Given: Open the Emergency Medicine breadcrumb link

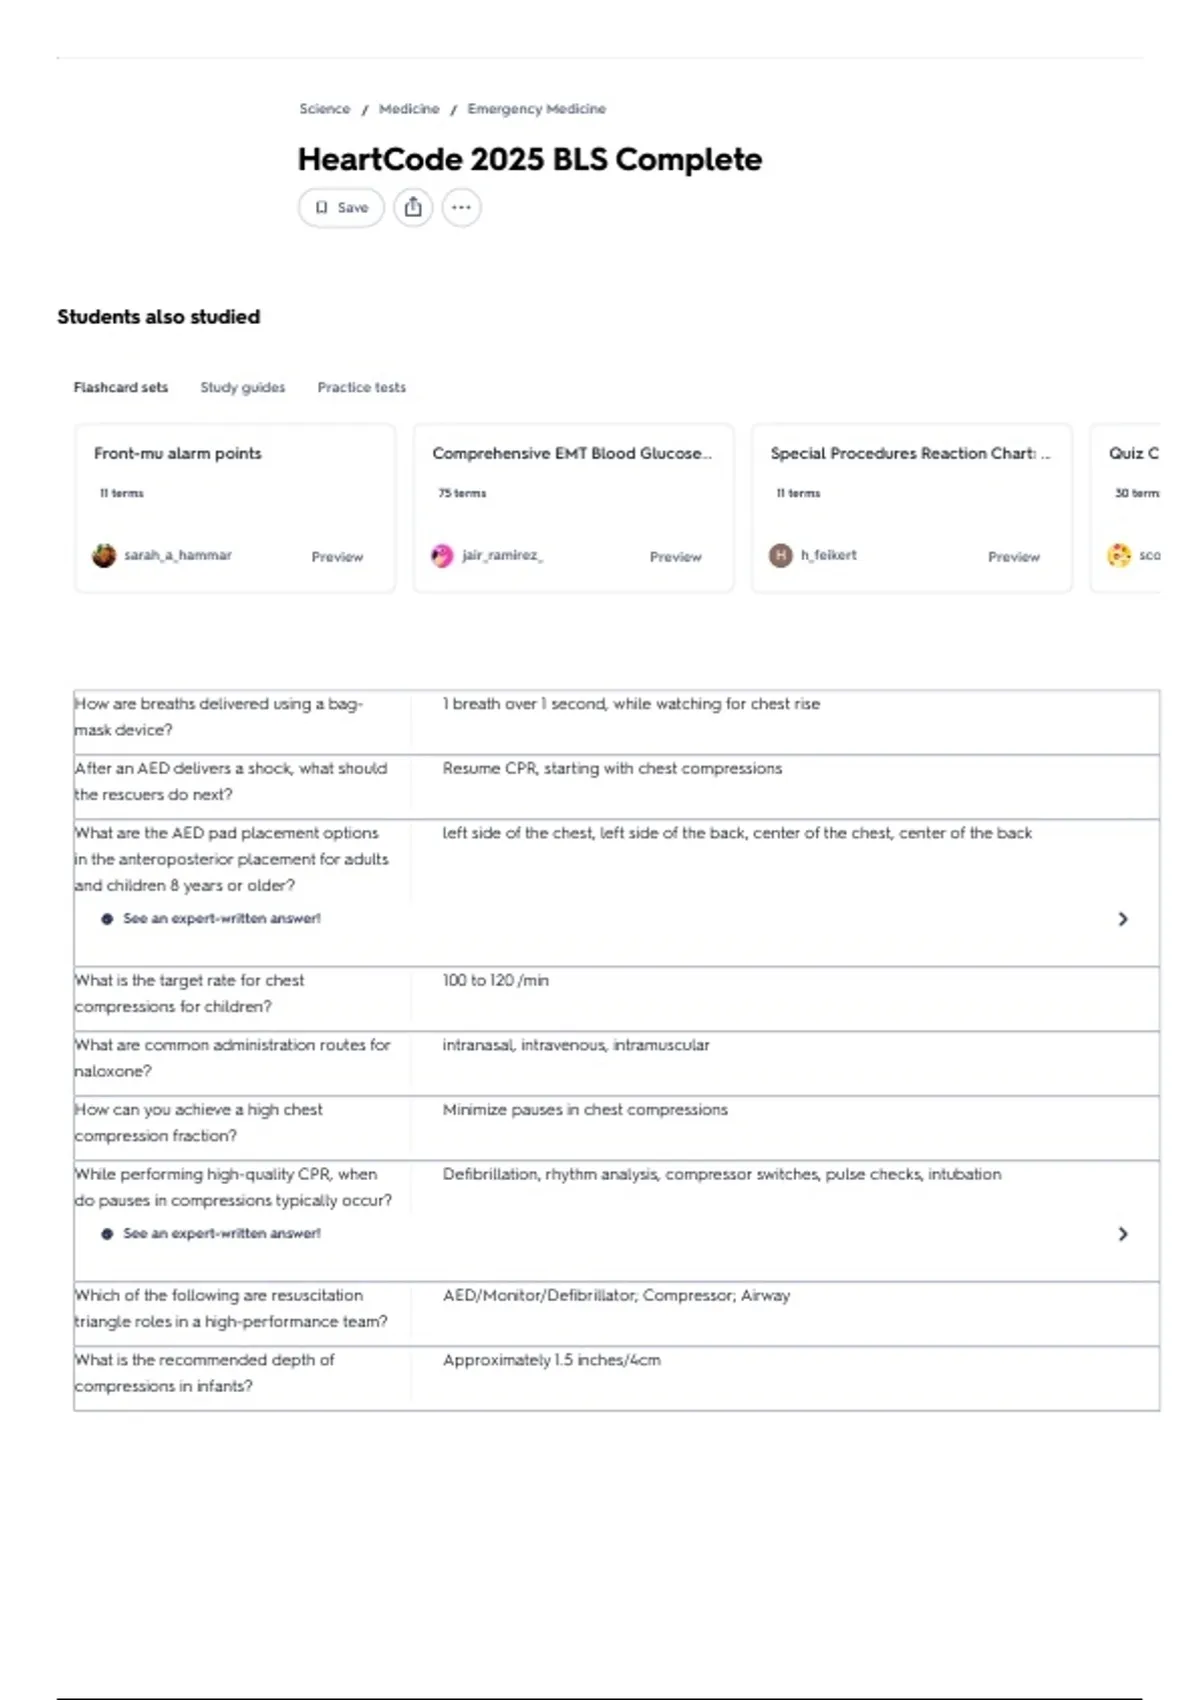Looking at the screenshot, I should pos(537,109).
